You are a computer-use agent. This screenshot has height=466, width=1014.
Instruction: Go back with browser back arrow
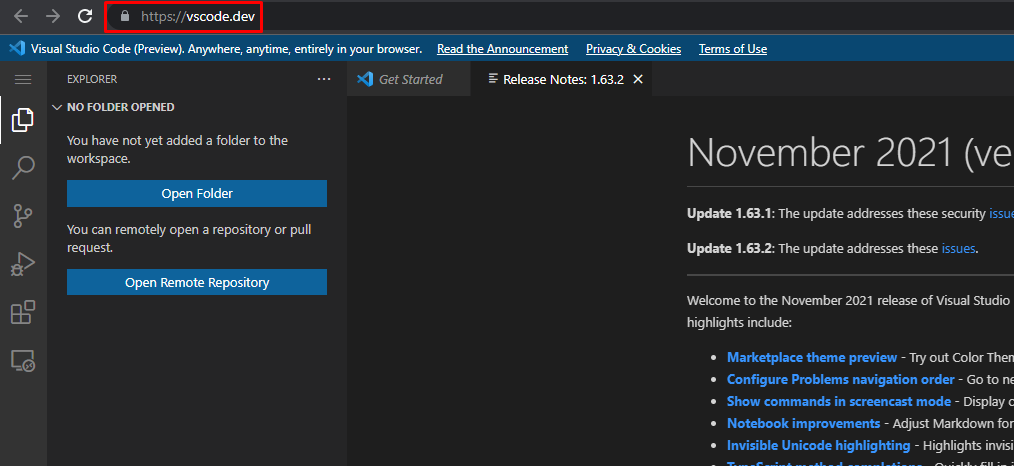[x=20, y=16]
